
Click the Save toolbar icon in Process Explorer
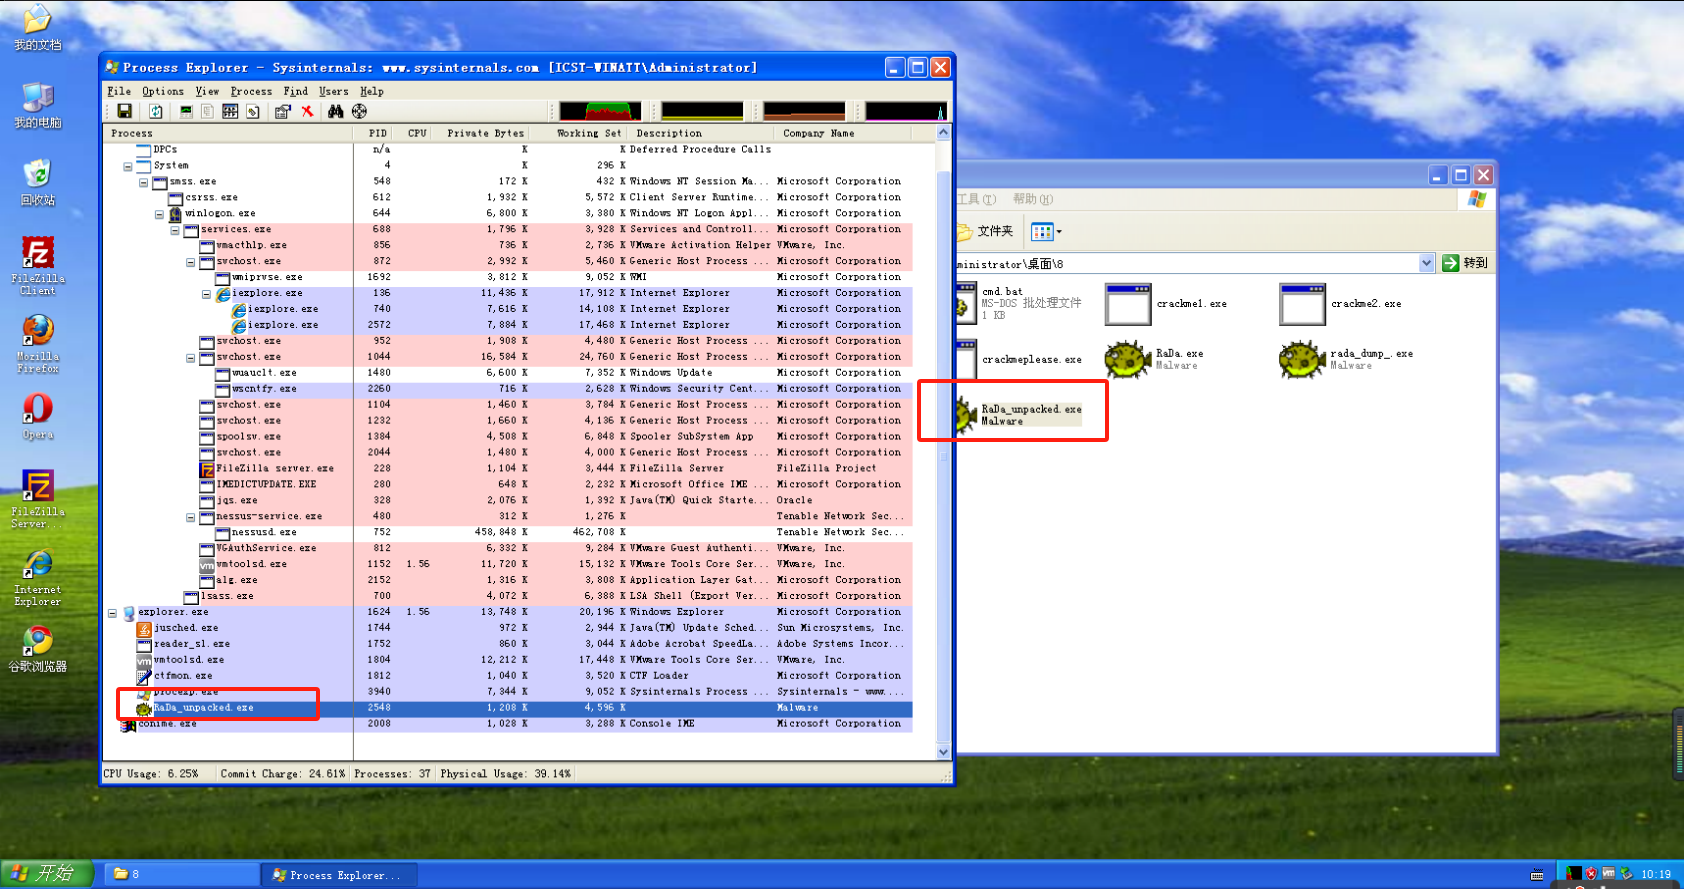[x=124, y=111]
